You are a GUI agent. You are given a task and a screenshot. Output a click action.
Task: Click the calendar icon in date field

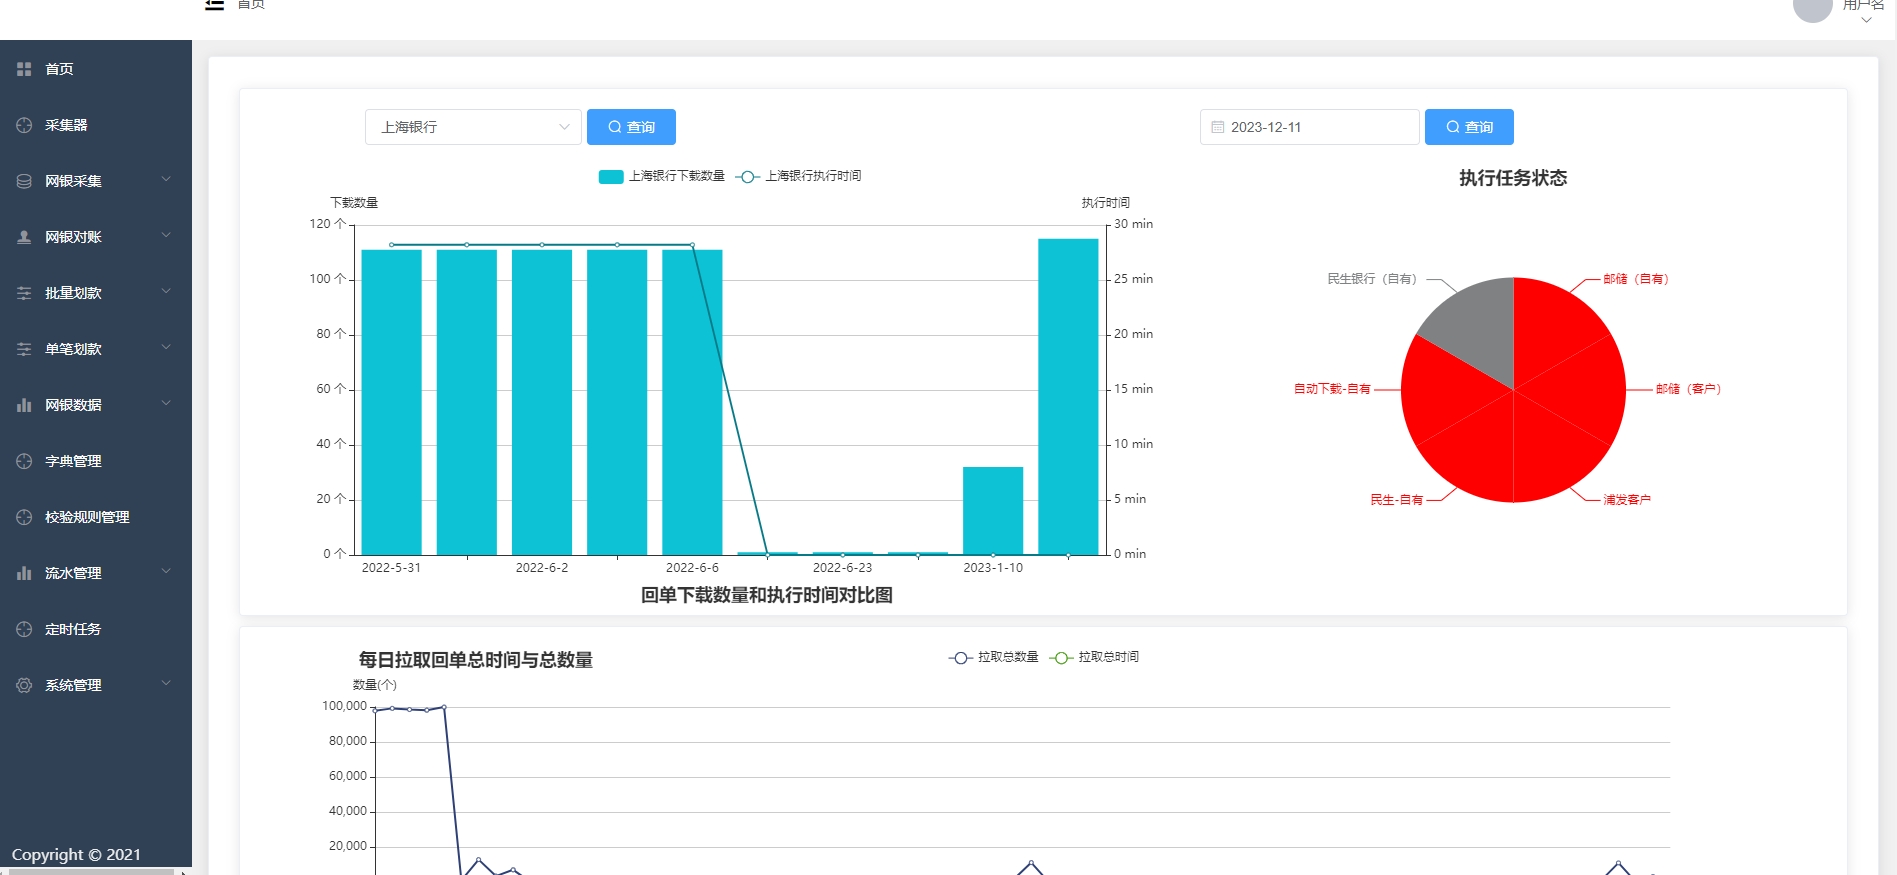(1217, 127)
